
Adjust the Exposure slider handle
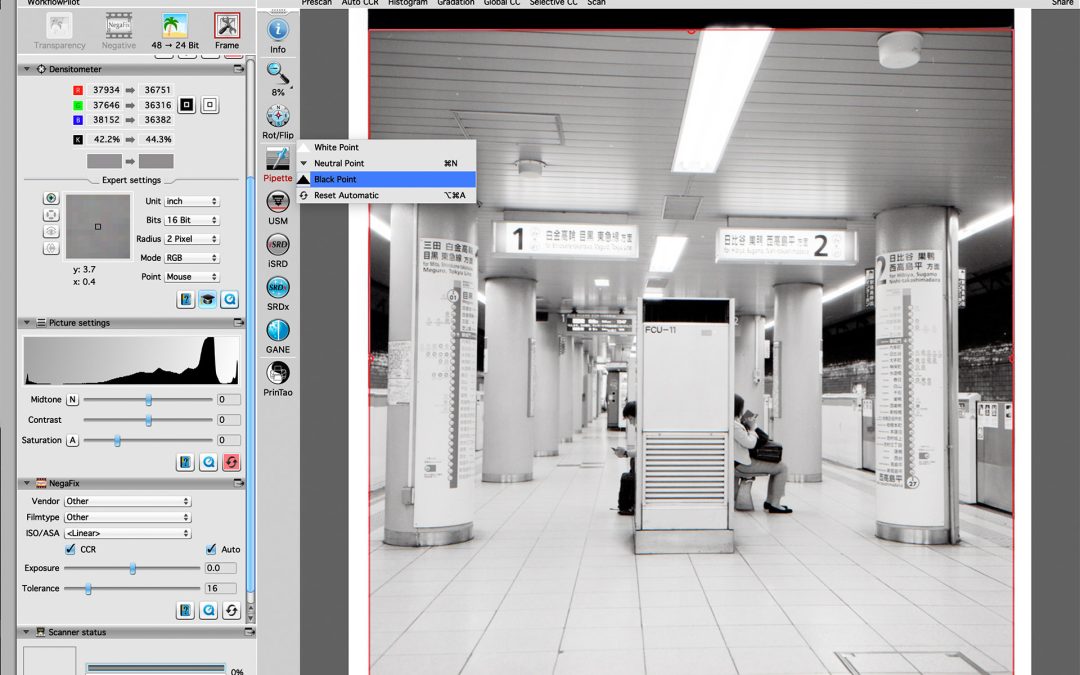click(x=132, y=568)
